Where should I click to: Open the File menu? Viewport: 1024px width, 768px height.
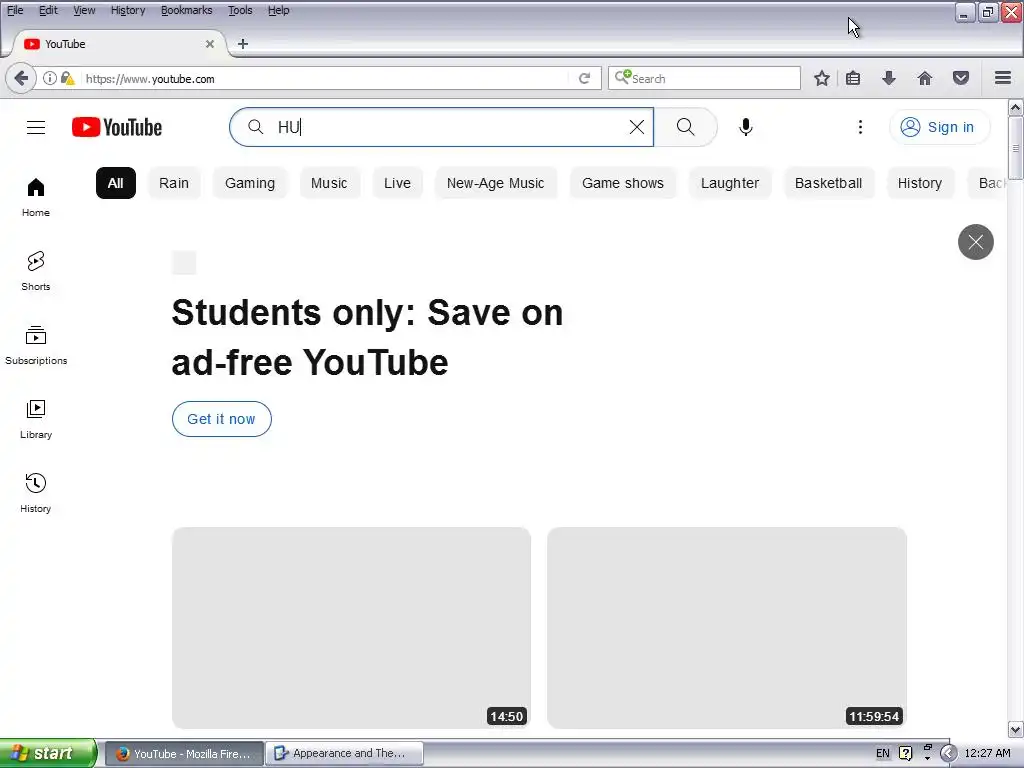point(14,10)
